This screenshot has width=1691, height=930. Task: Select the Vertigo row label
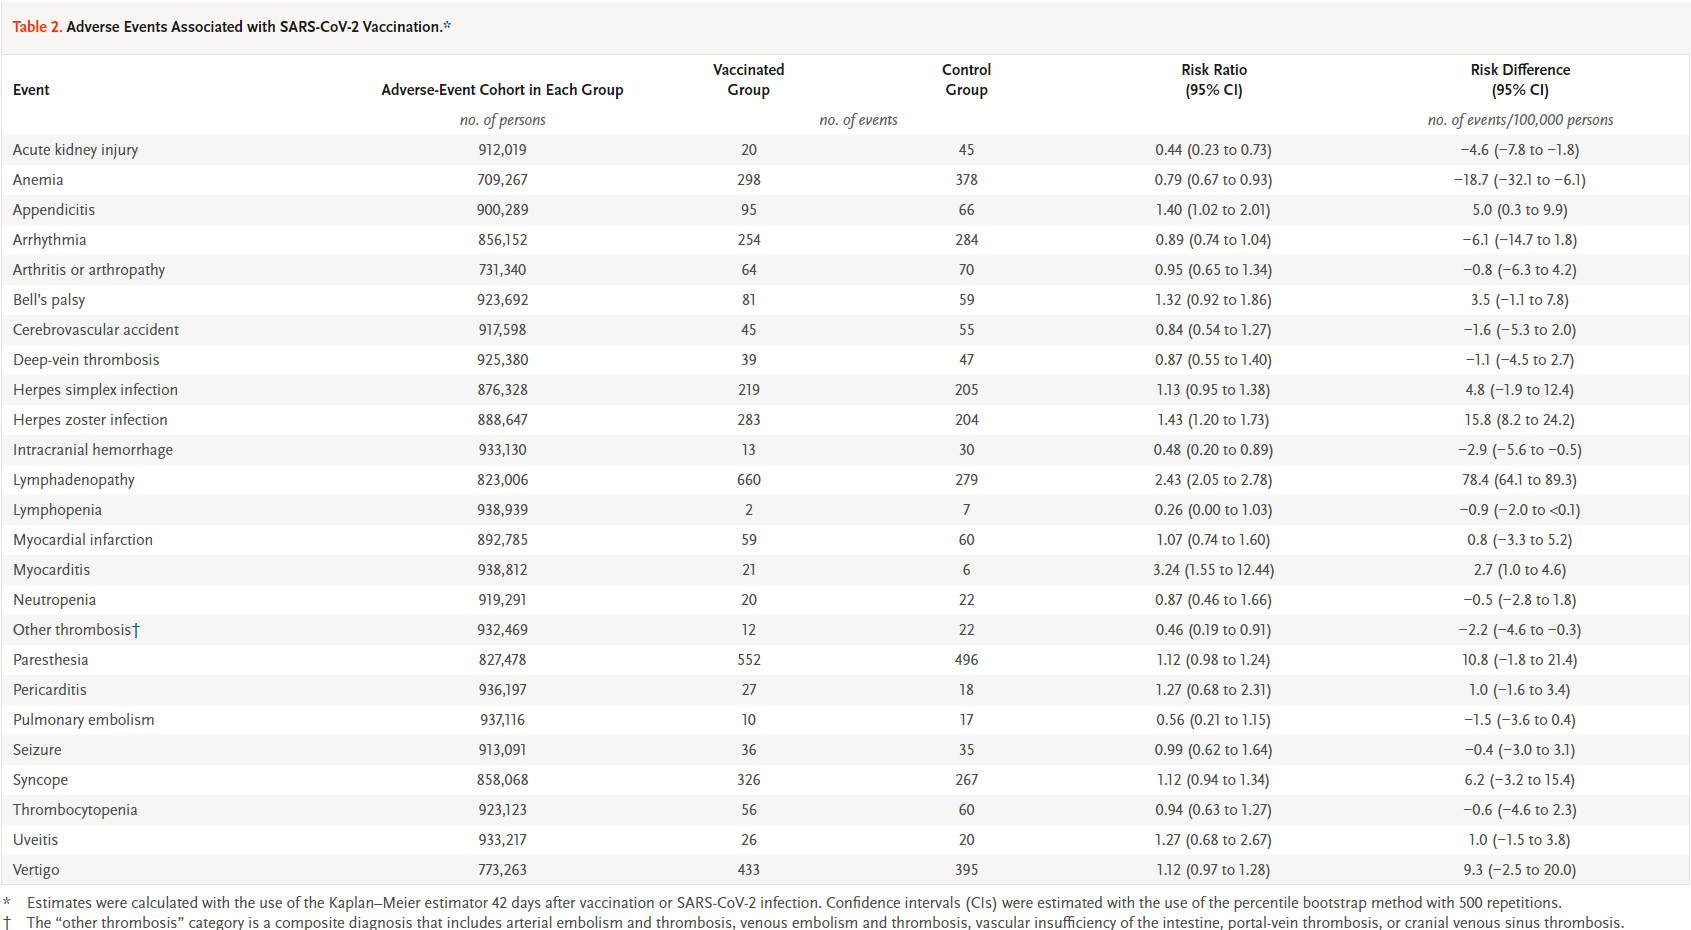(x=36, y=870)
